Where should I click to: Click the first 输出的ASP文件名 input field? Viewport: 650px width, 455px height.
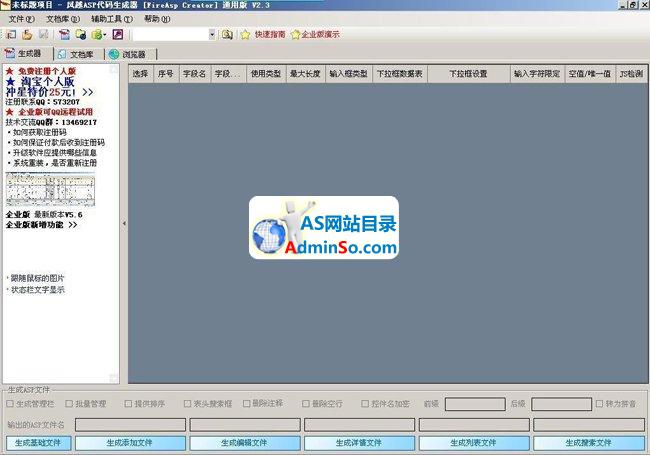[130, 424]
